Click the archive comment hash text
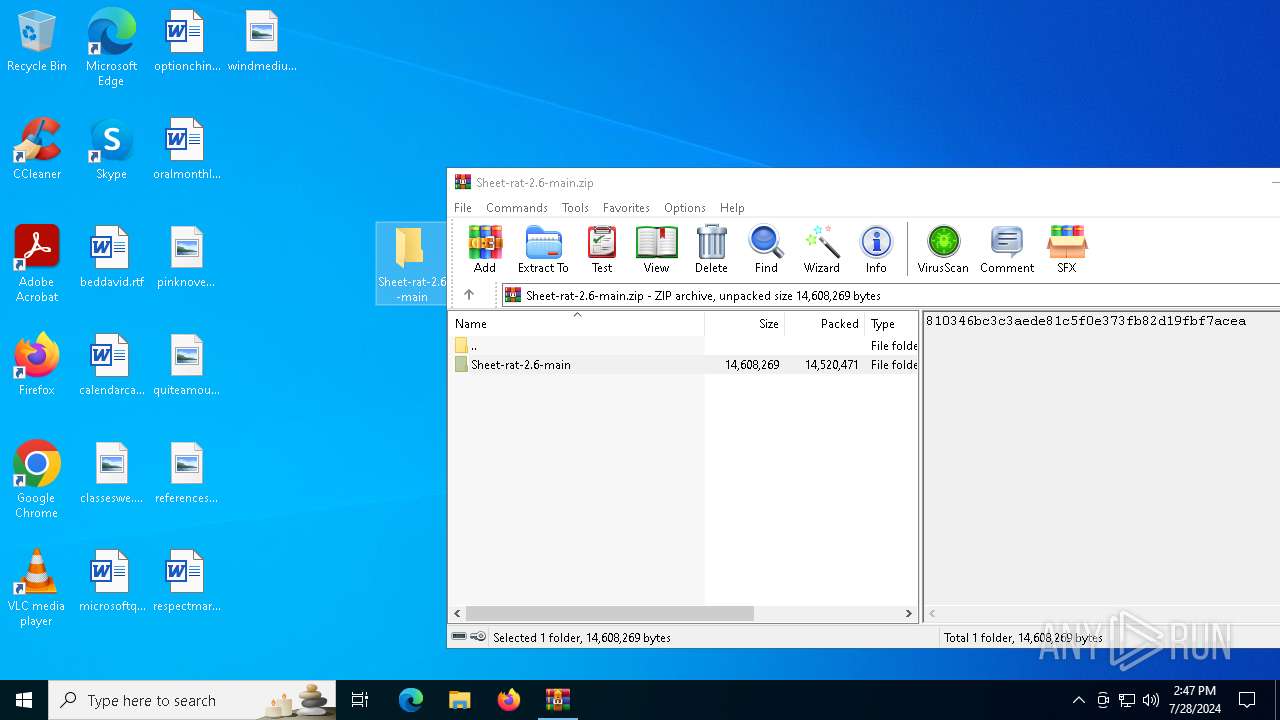The height and width of the screenshot is (720, 1280). click(1086, 321)
